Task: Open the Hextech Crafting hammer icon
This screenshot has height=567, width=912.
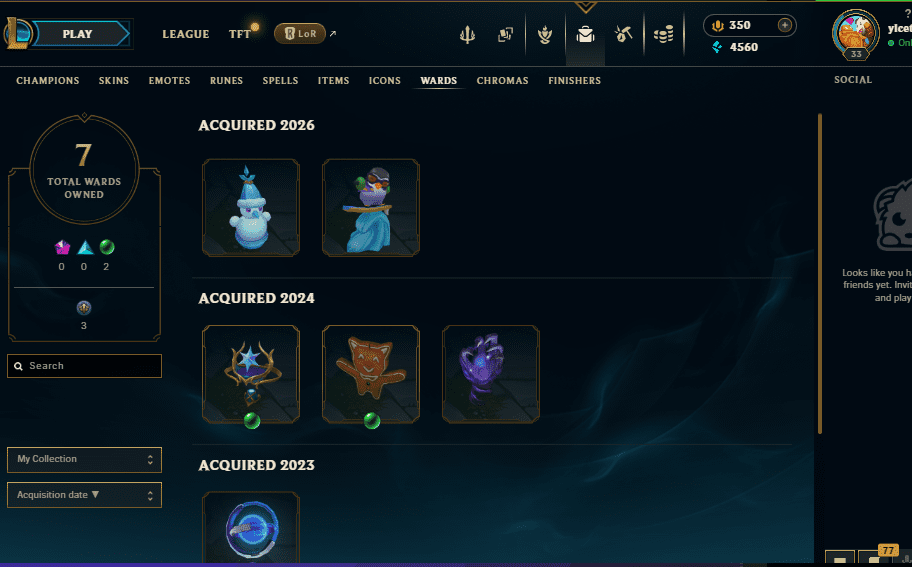Action: (624, 35)
